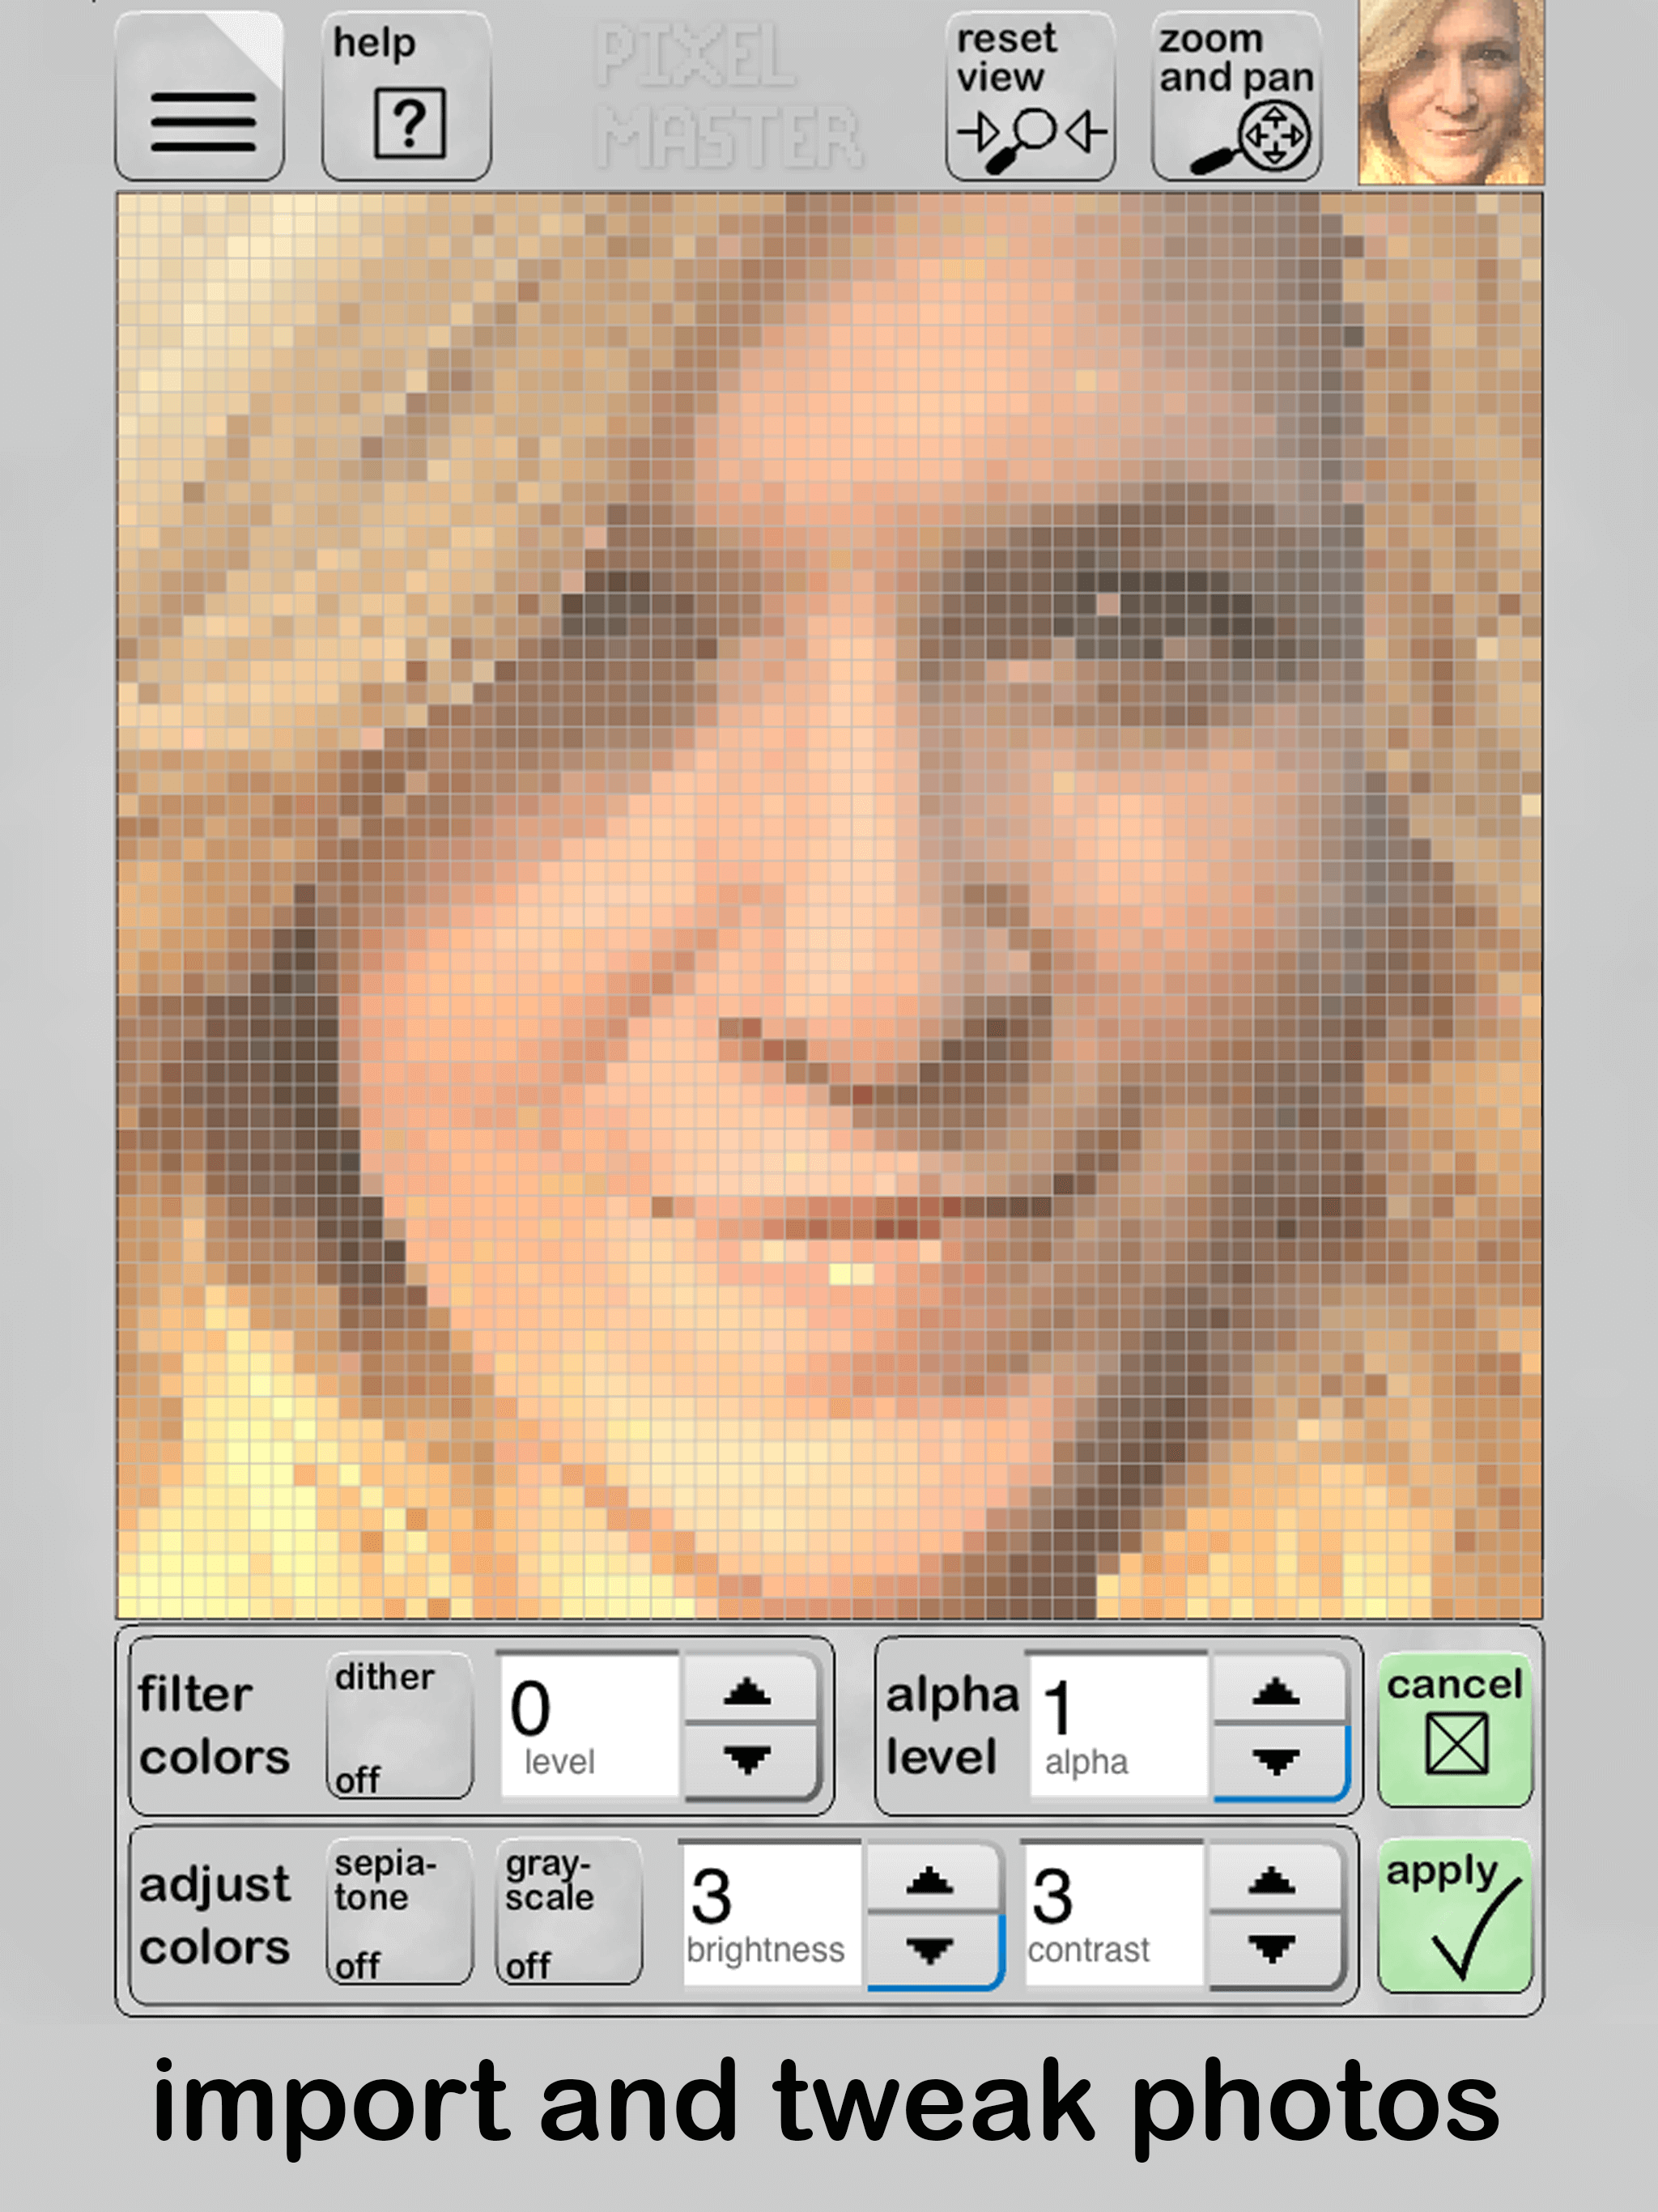Decrease the filter colors level
Viewport: 1658px width, 2212px height.
click(748, 1761)
